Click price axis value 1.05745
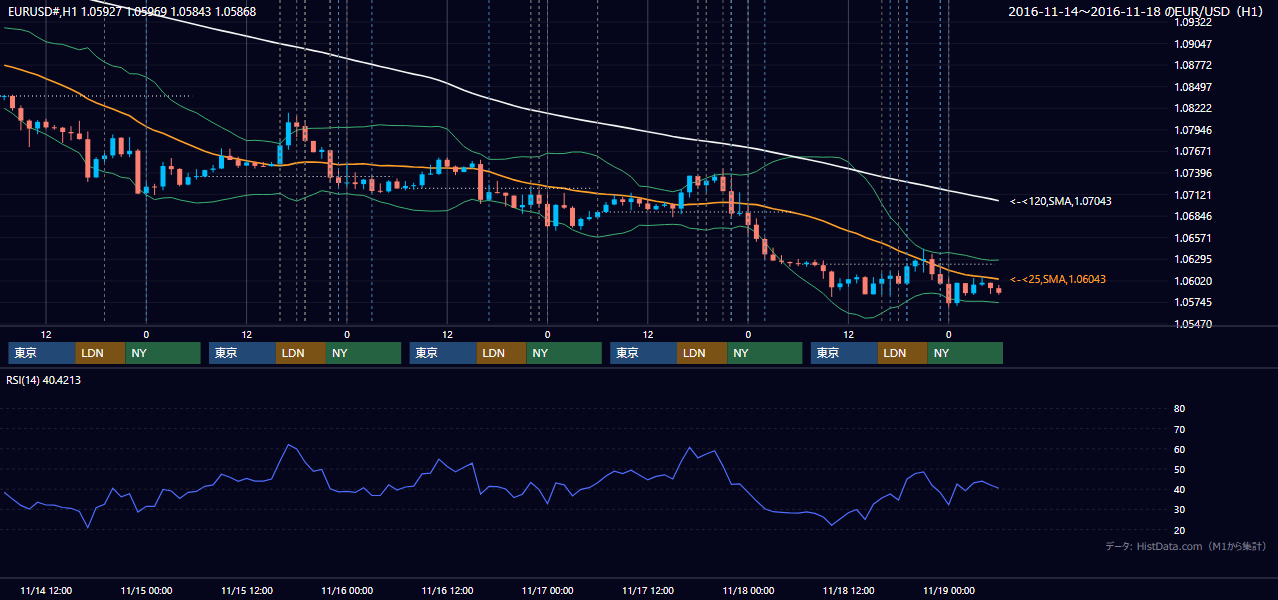The height and width of the screenshot is (600, 1278). tap(1192, 303)
